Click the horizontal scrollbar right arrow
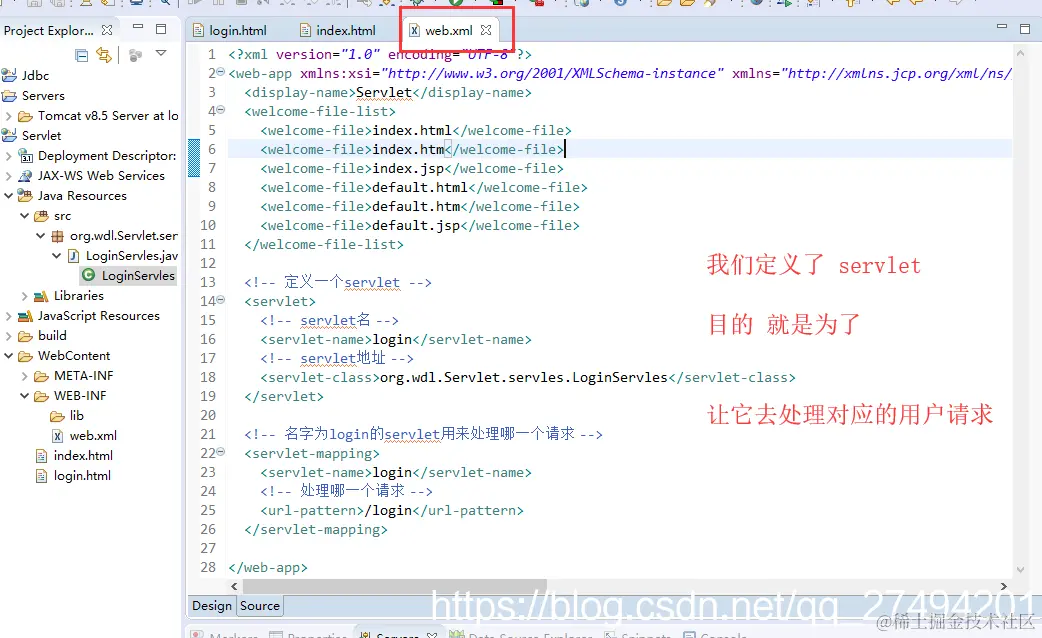Screen dimensions: 1042x638 click(1003, 586)
